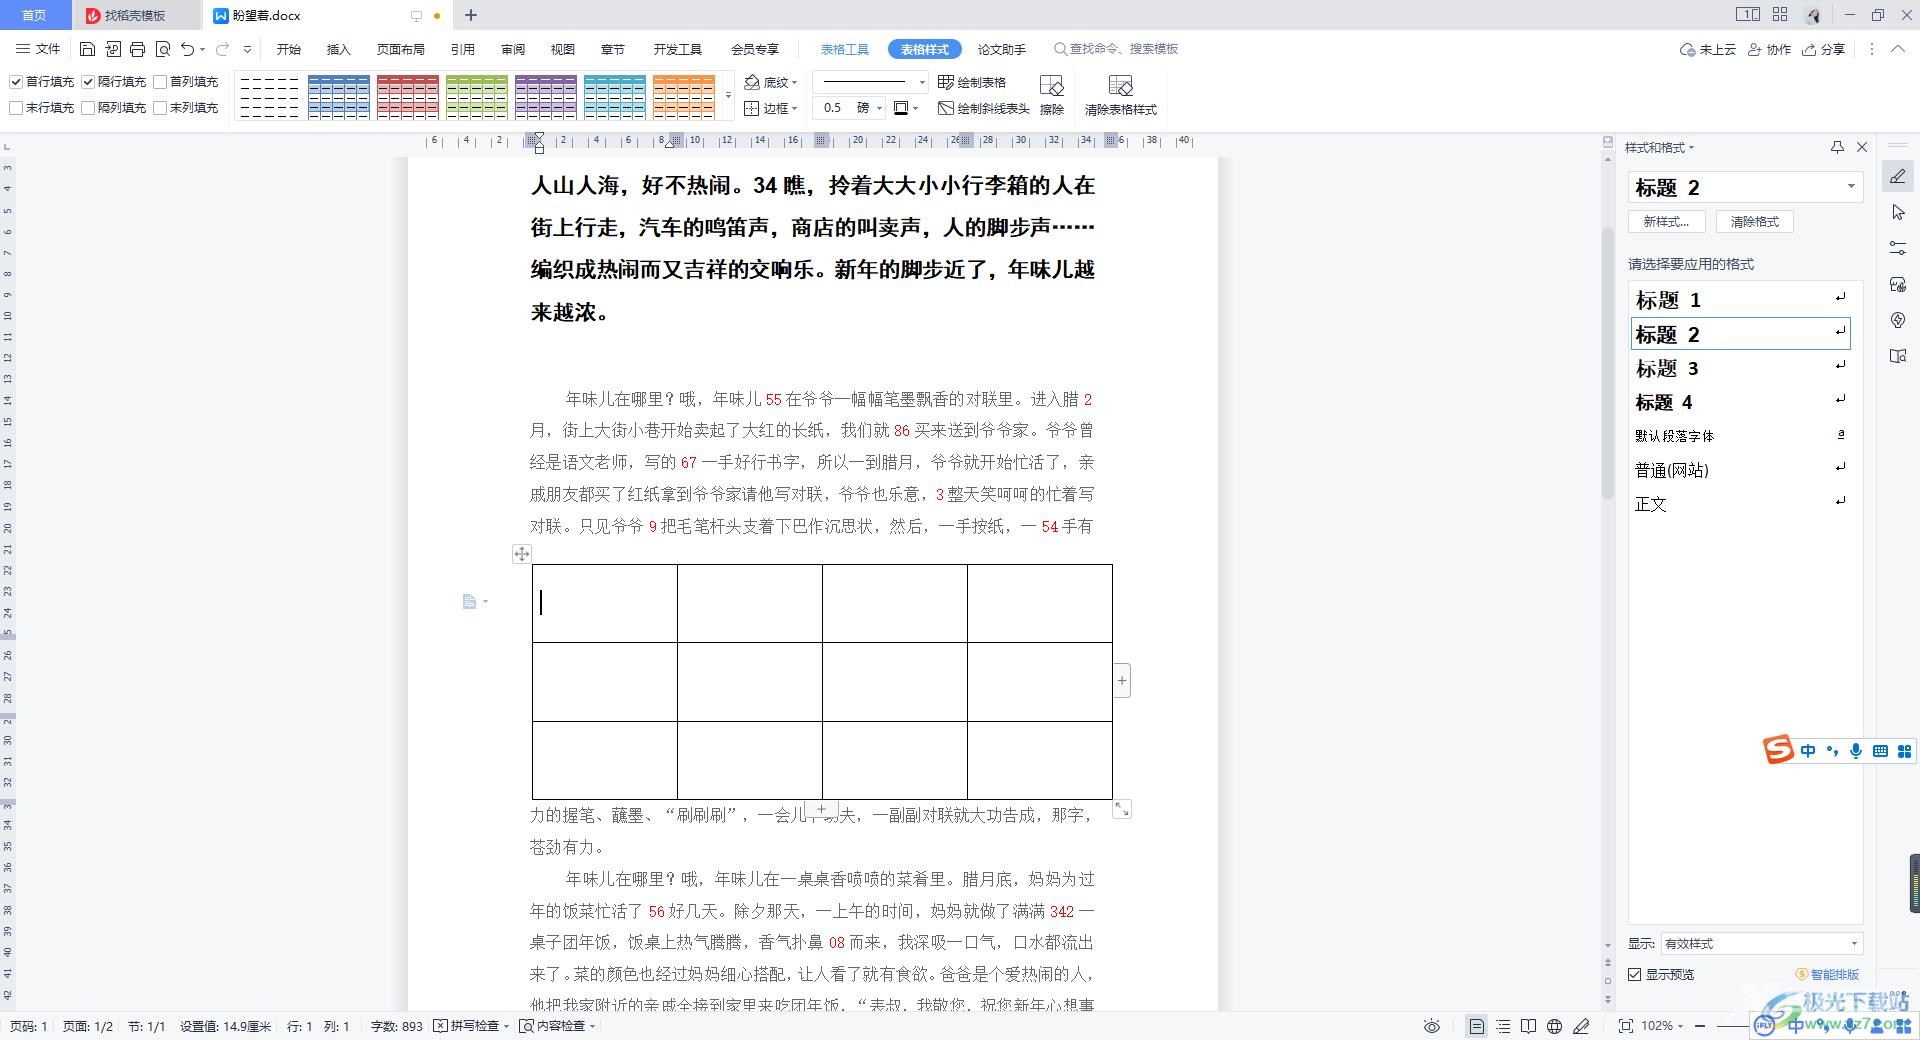Switch to the 页面布局 tab

401,49
